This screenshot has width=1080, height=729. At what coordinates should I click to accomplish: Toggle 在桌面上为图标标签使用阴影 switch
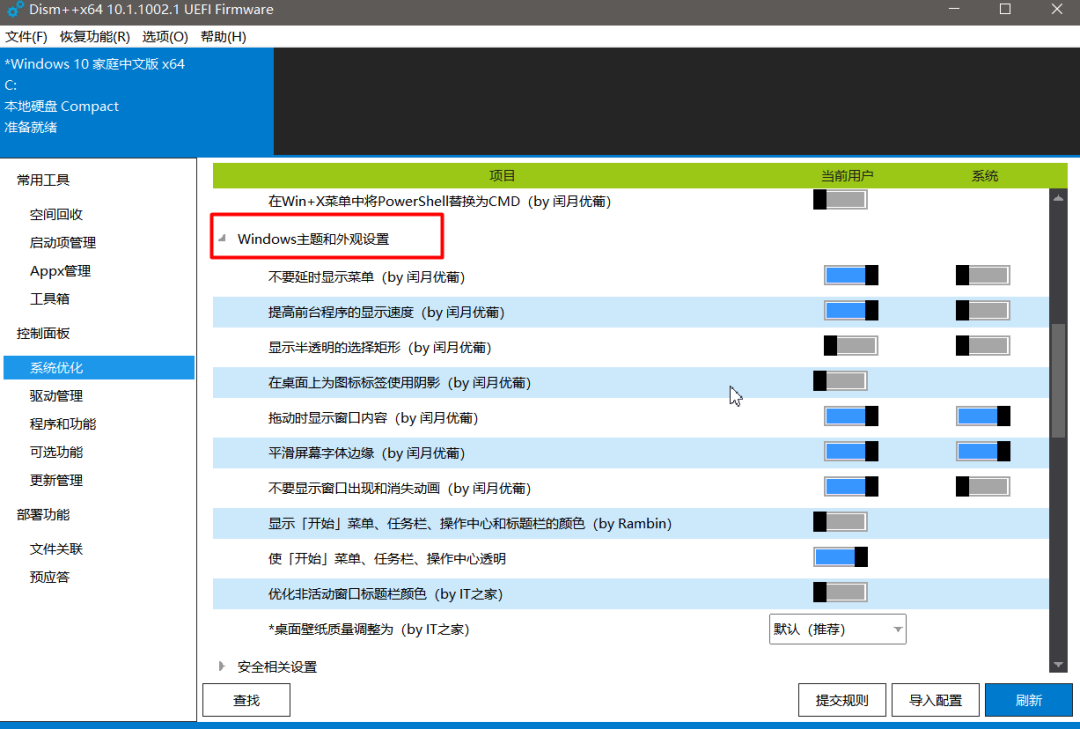tap(840, 381)
